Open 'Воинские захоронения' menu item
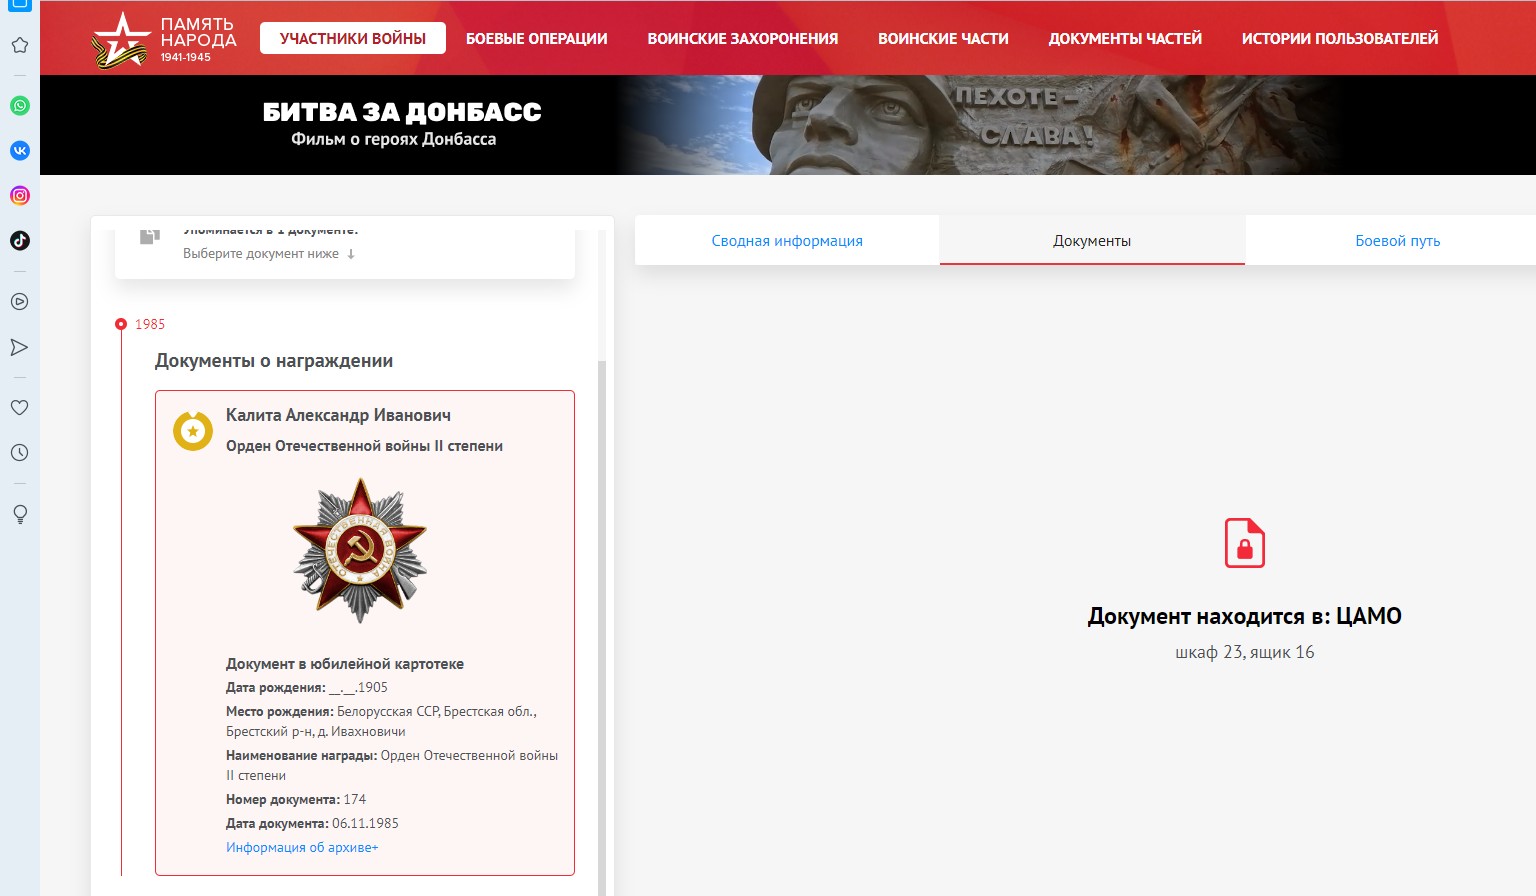The height and width of the screenshot is (896, 1536). click(x=742, y=39)
